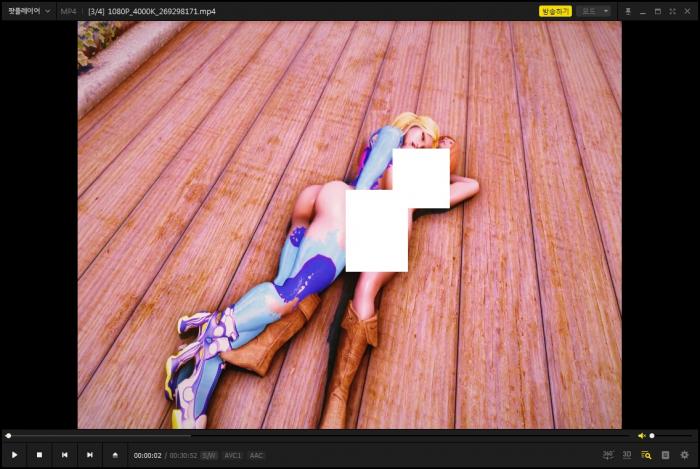This screenshot has height=469, width=700.
Task: Open the control panel square icon
Action: pos(665,455)
